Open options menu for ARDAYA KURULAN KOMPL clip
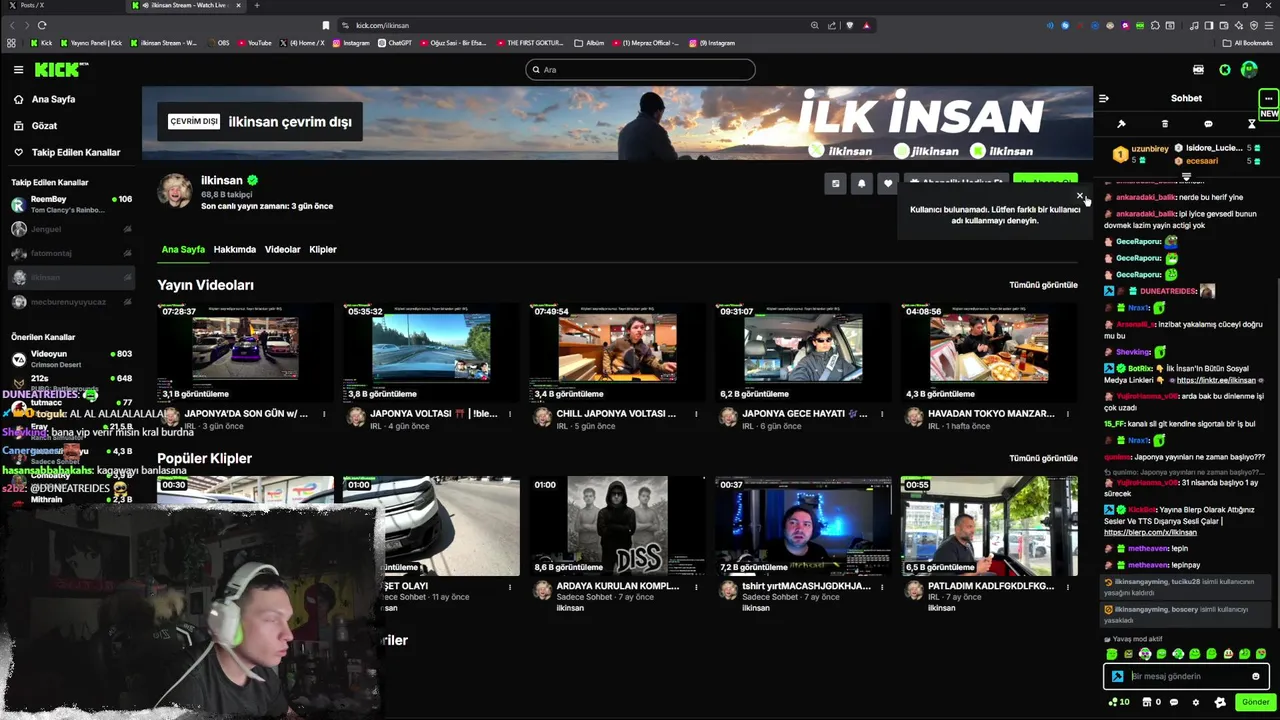The image size is (1280, 720). pyautogui.click(x=696, y=587)
